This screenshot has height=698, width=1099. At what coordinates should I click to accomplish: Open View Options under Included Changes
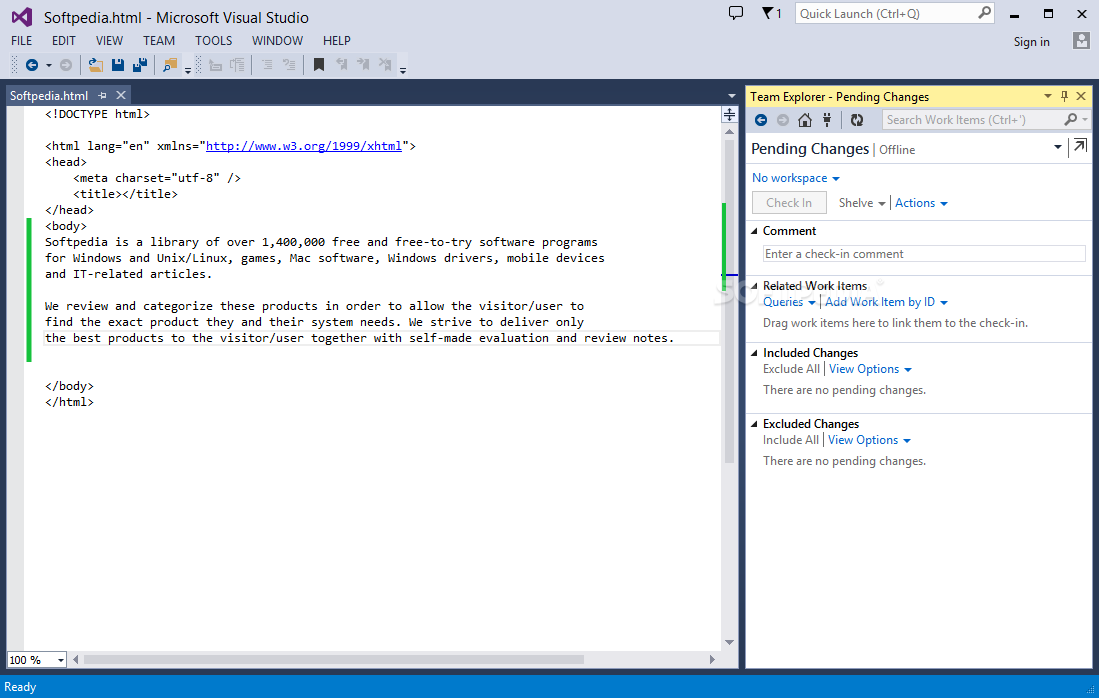(x=870, y=369)
